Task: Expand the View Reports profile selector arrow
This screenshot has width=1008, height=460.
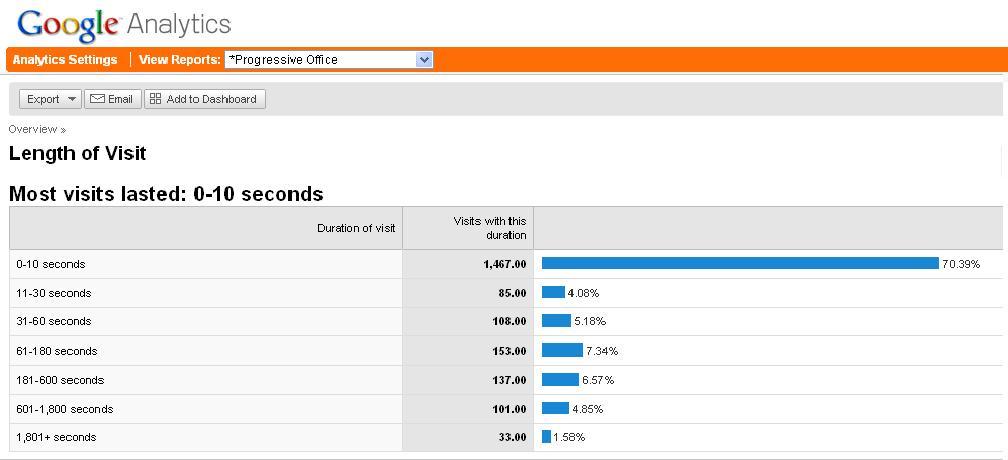Action: pos(424,60)
